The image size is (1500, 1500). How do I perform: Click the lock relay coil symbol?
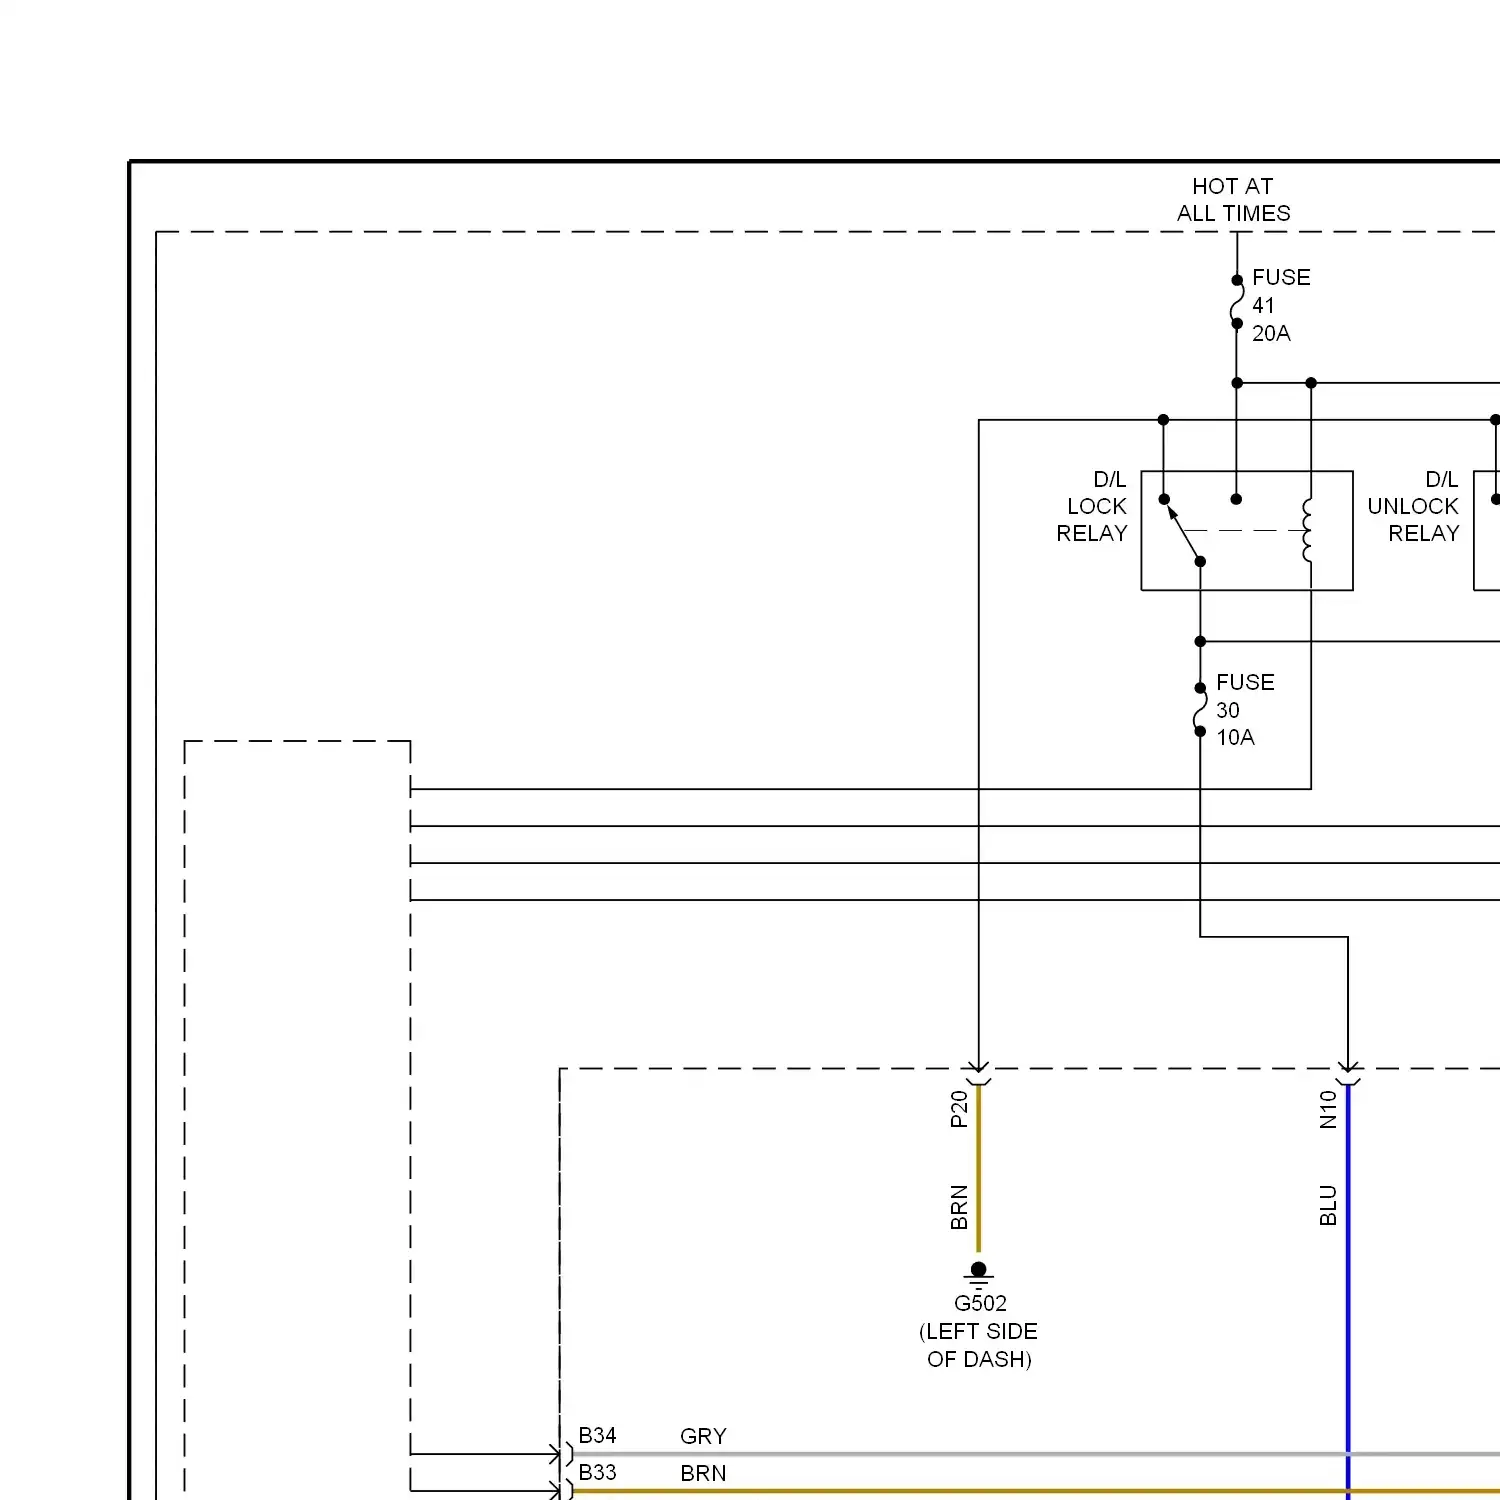click(x=1308, y=531)
